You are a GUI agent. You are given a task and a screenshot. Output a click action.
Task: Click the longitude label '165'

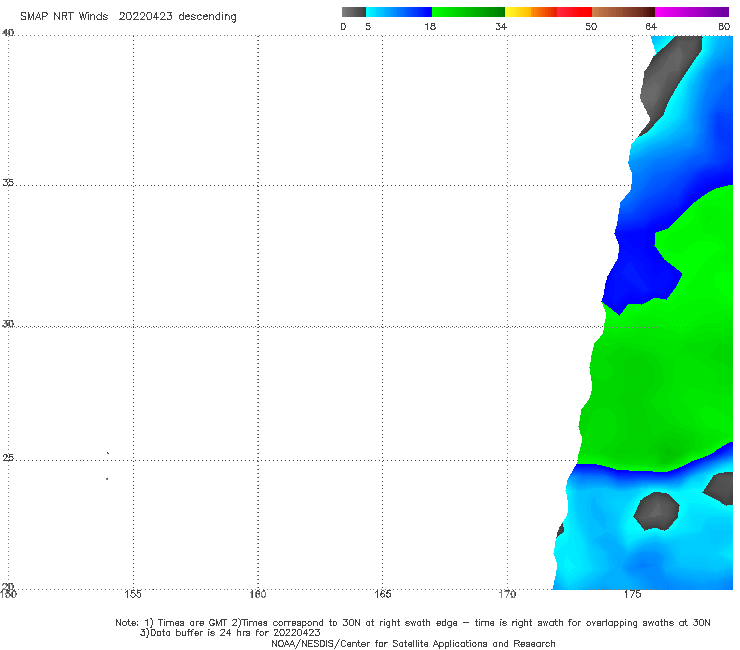[x=382, y=594]
